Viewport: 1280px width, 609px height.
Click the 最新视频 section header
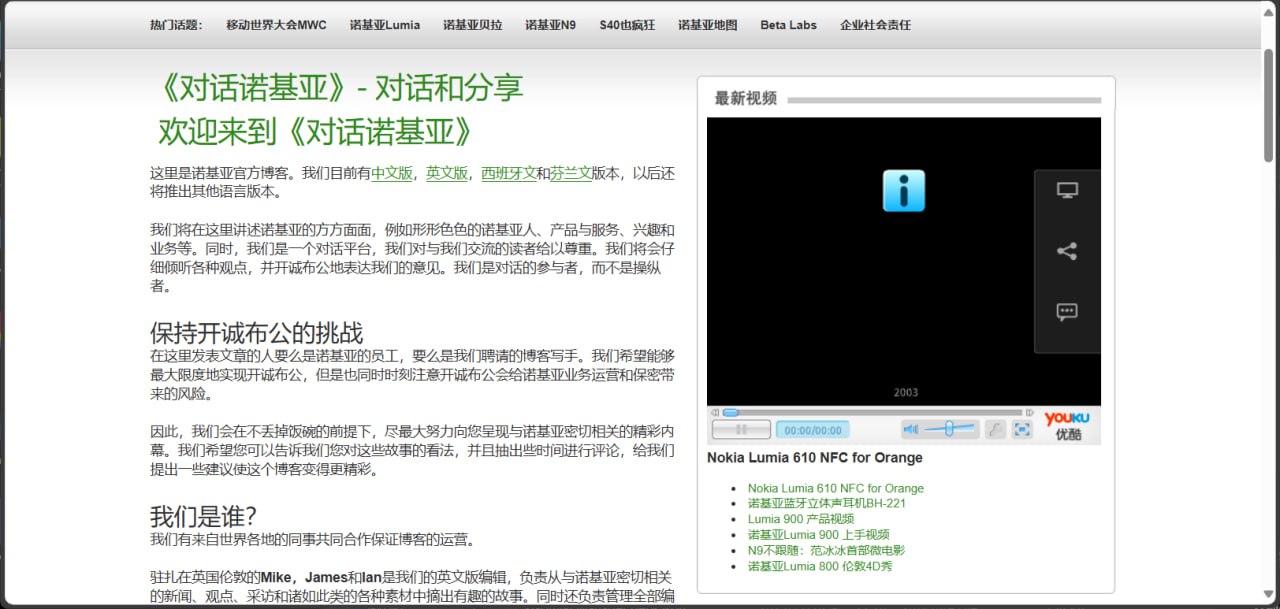(745, 98)
